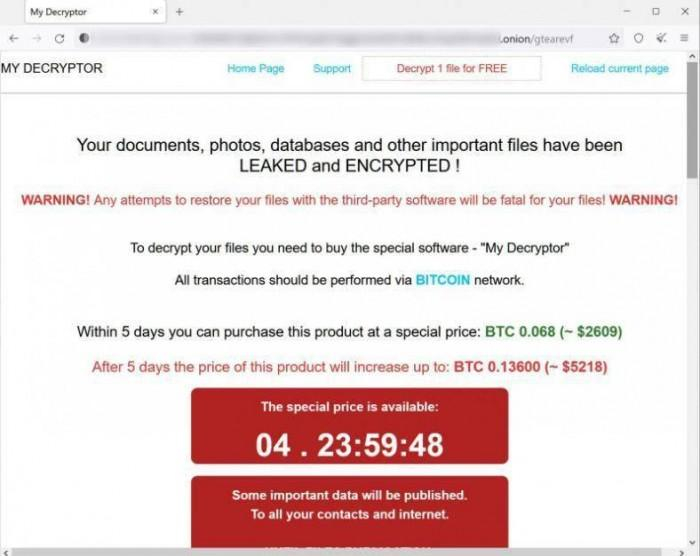700x556 pixels.
Task: Open the Home Page link
Action: click(x=256, y=68)
